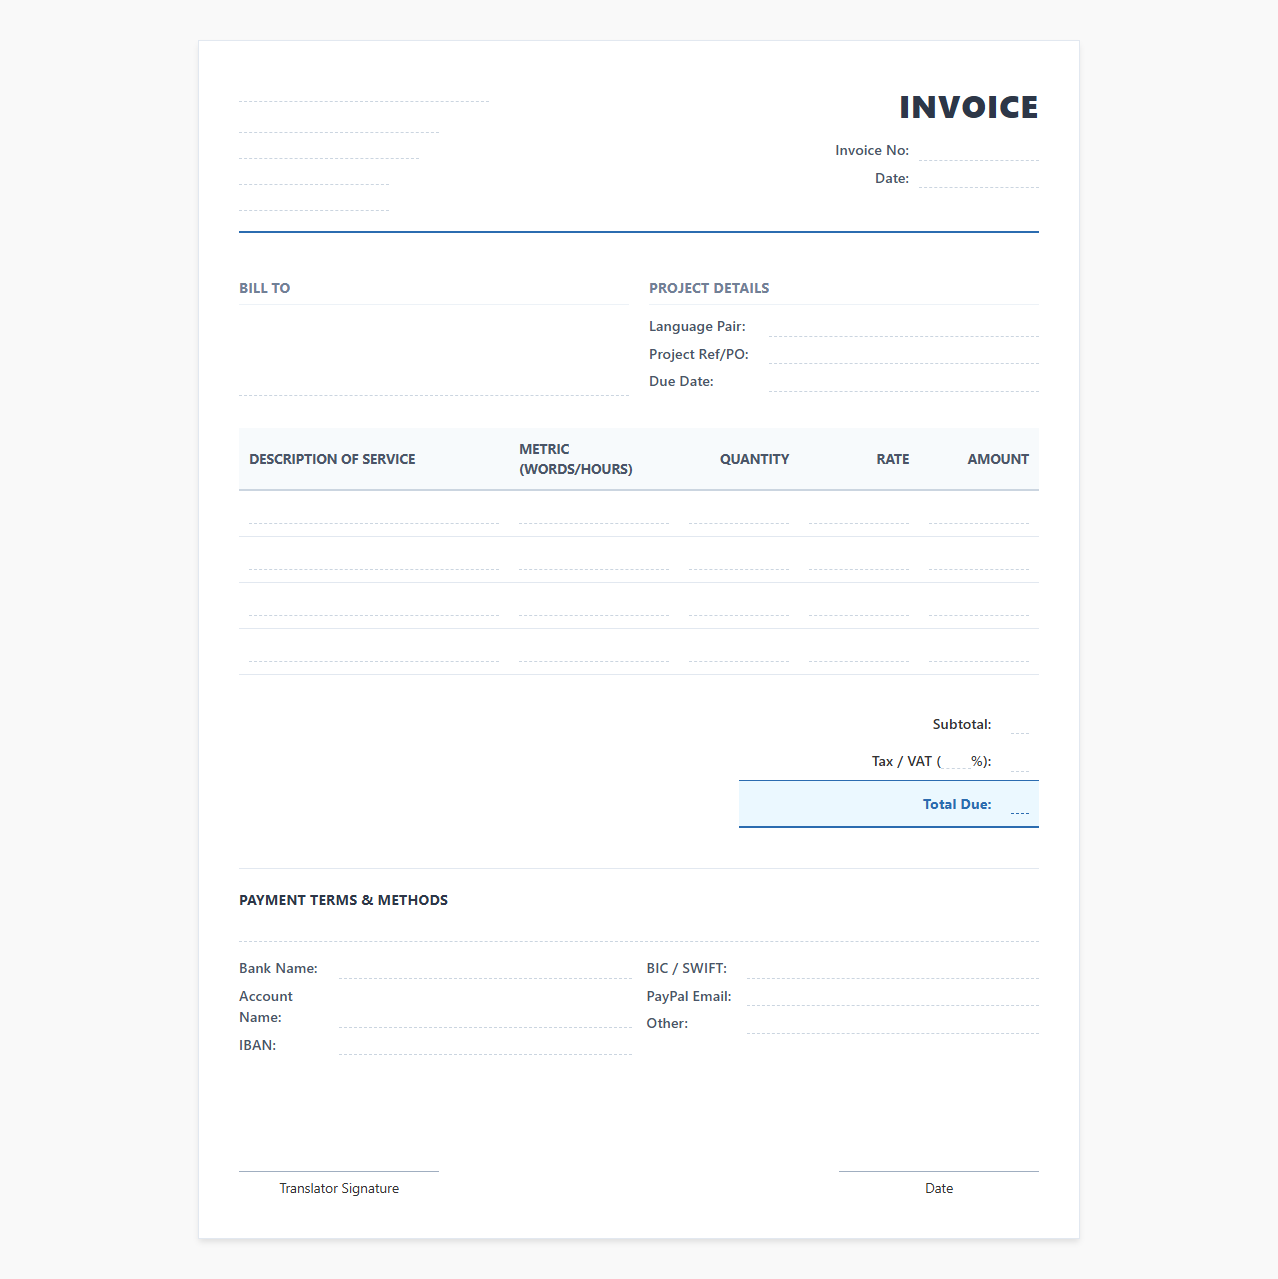1278x1279 pixels.
Task: Click the IBAN label
Action: point(257,1045)
